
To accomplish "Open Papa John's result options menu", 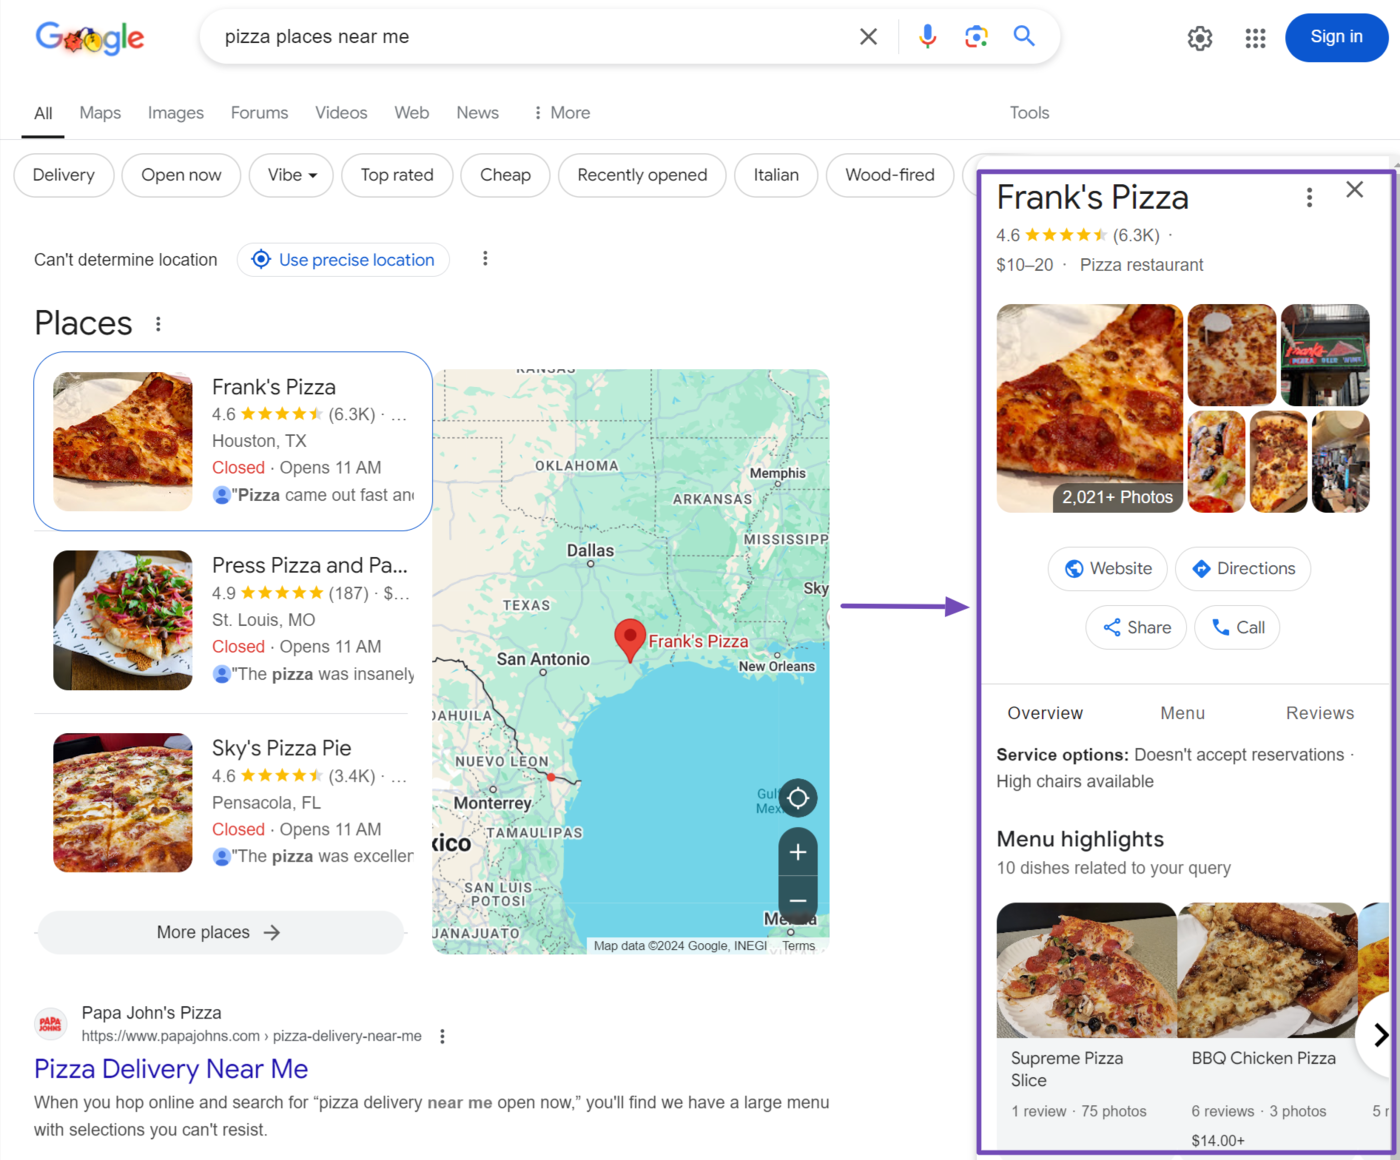I will (x=442, y=1036).
